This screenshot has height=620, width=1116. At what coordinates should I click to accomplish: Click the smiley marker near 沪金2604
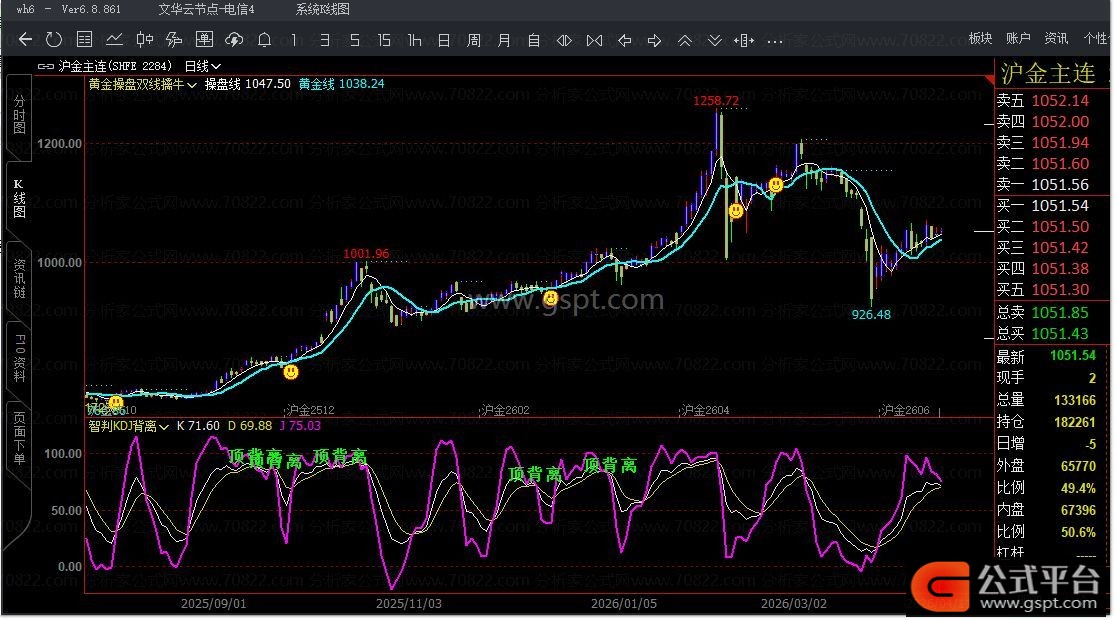tap(736, 211)
